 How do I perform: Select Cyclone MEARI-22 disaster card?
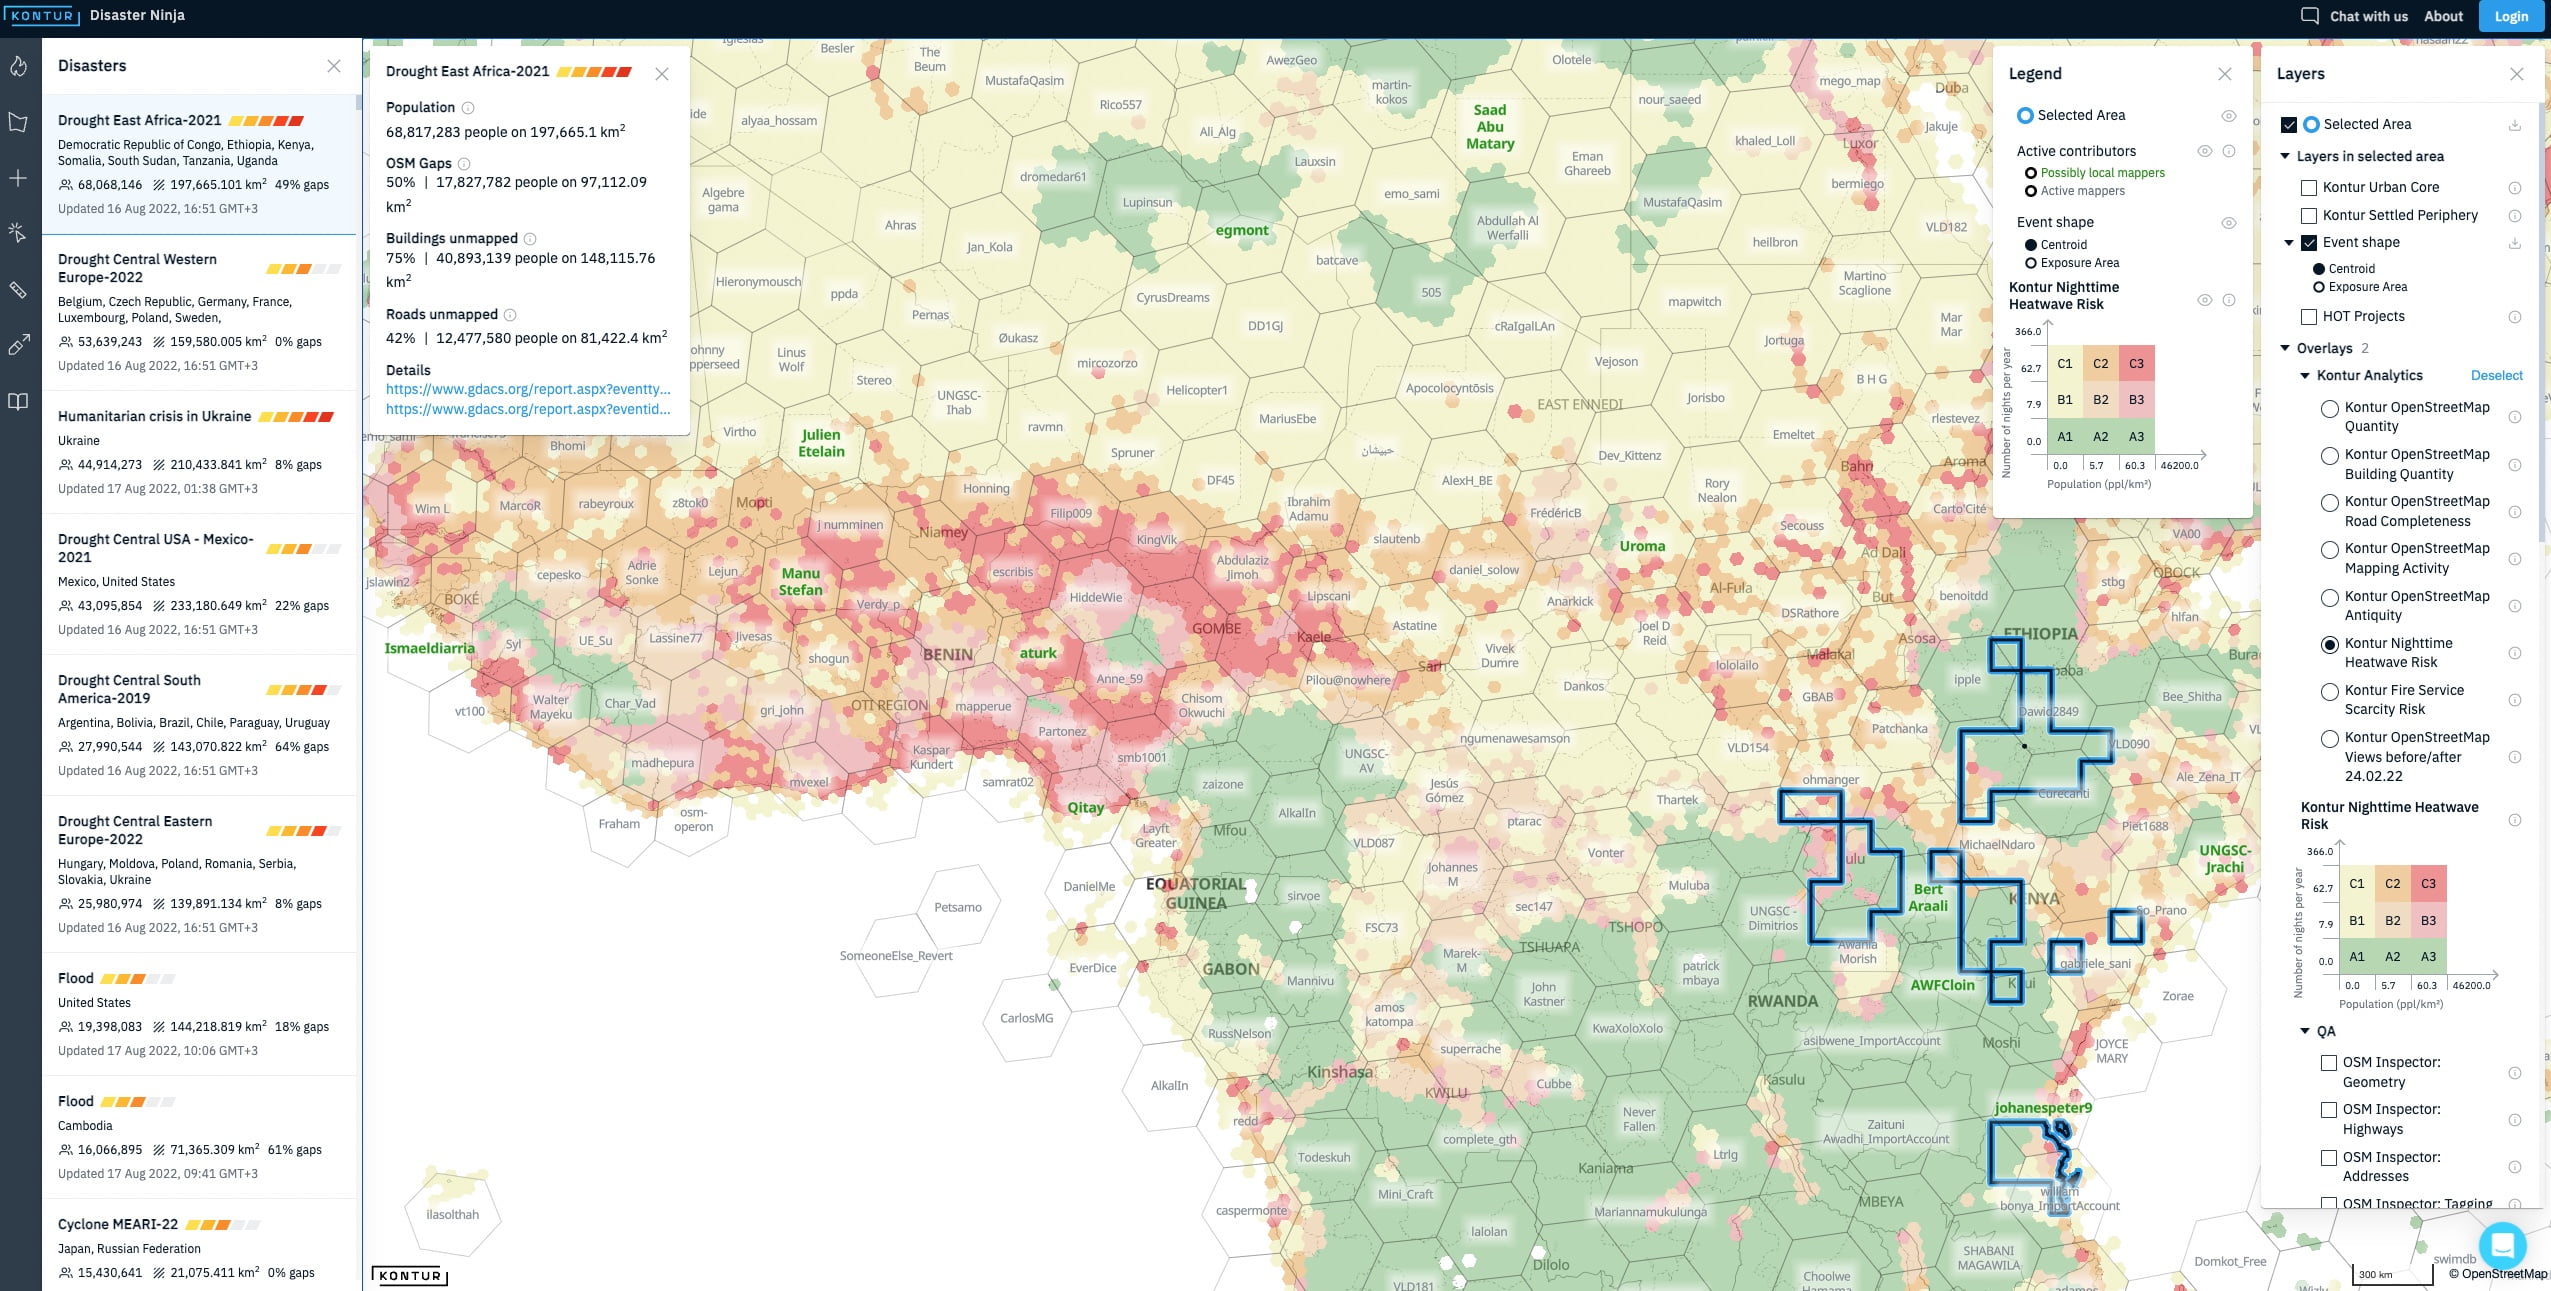[x=199, y=1245]
